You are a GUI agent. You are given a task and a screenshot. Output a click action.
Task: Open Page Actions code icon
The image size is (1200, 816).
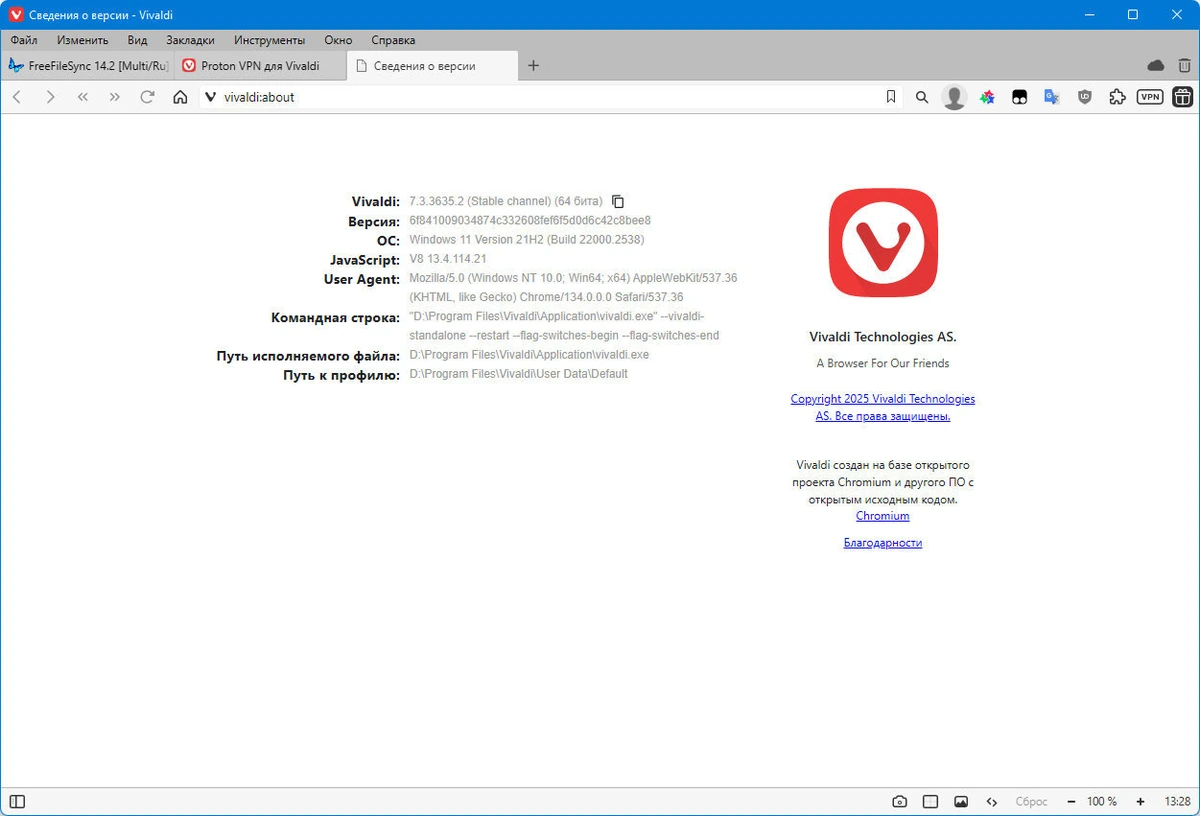coord(992,801)
